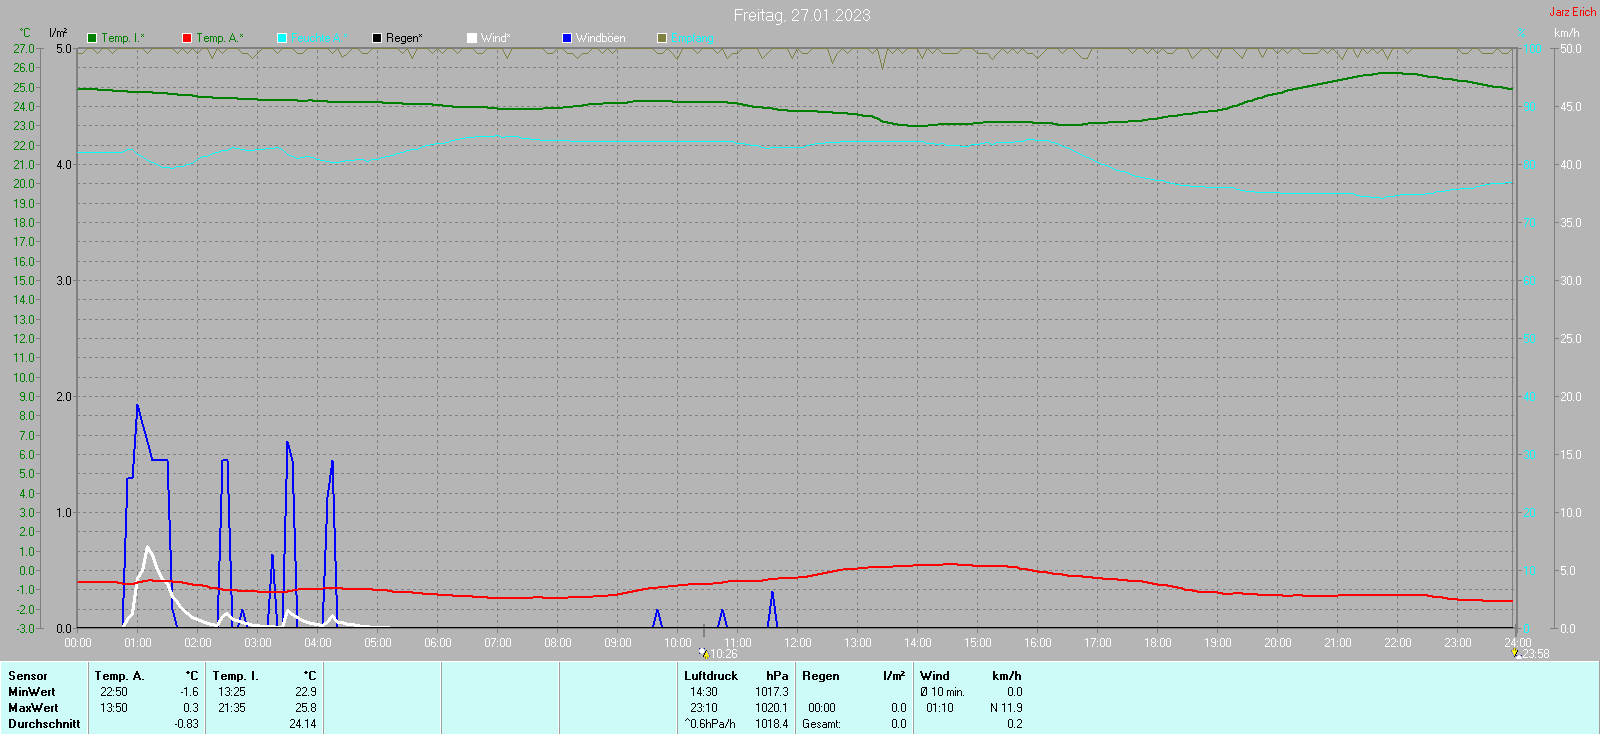Click the 'Temp. I.' column header
This screenshot has width=1600, height=734.
click(235, 676)
